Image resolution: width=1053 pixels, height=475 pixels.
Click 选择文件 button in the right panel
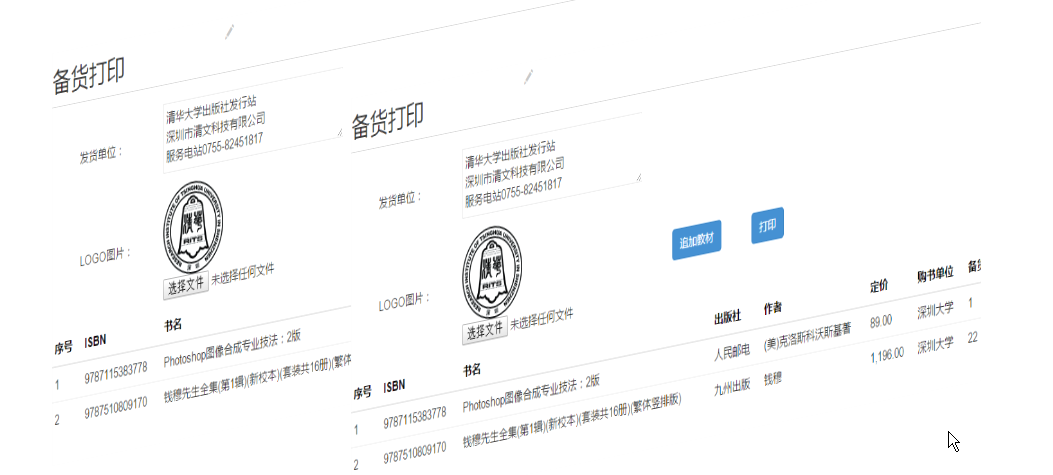click(484, 330)
